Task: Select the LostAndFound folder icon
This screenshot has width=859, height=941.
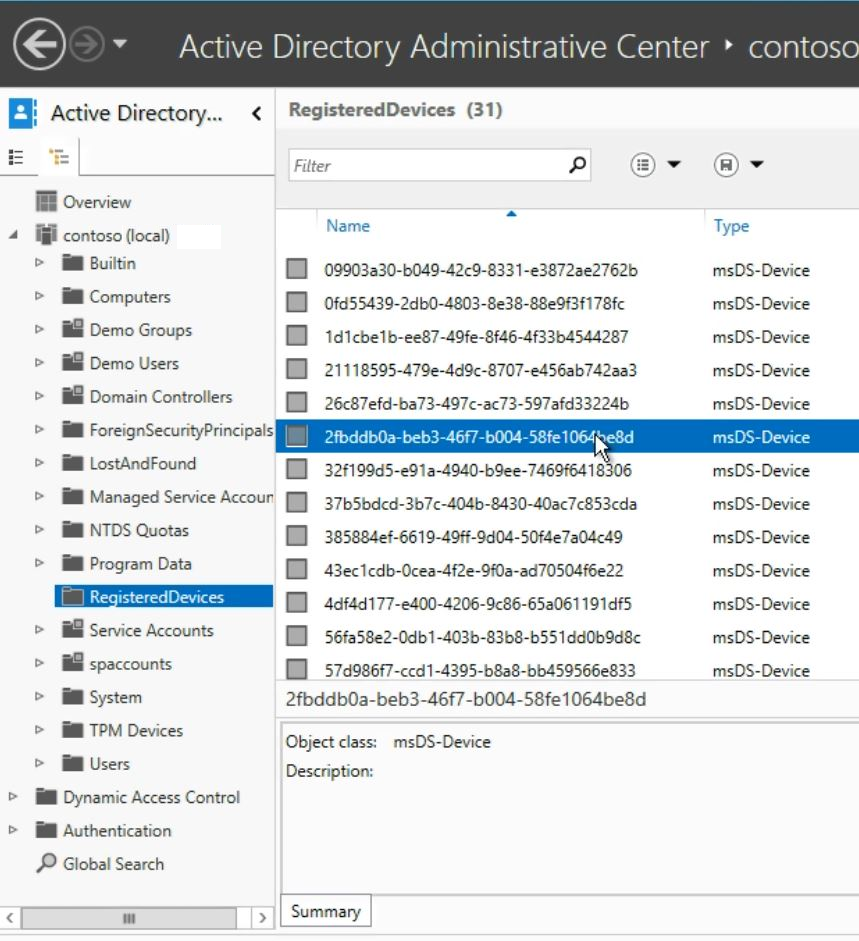Action: pyautogui.click(x=73, y=463)
